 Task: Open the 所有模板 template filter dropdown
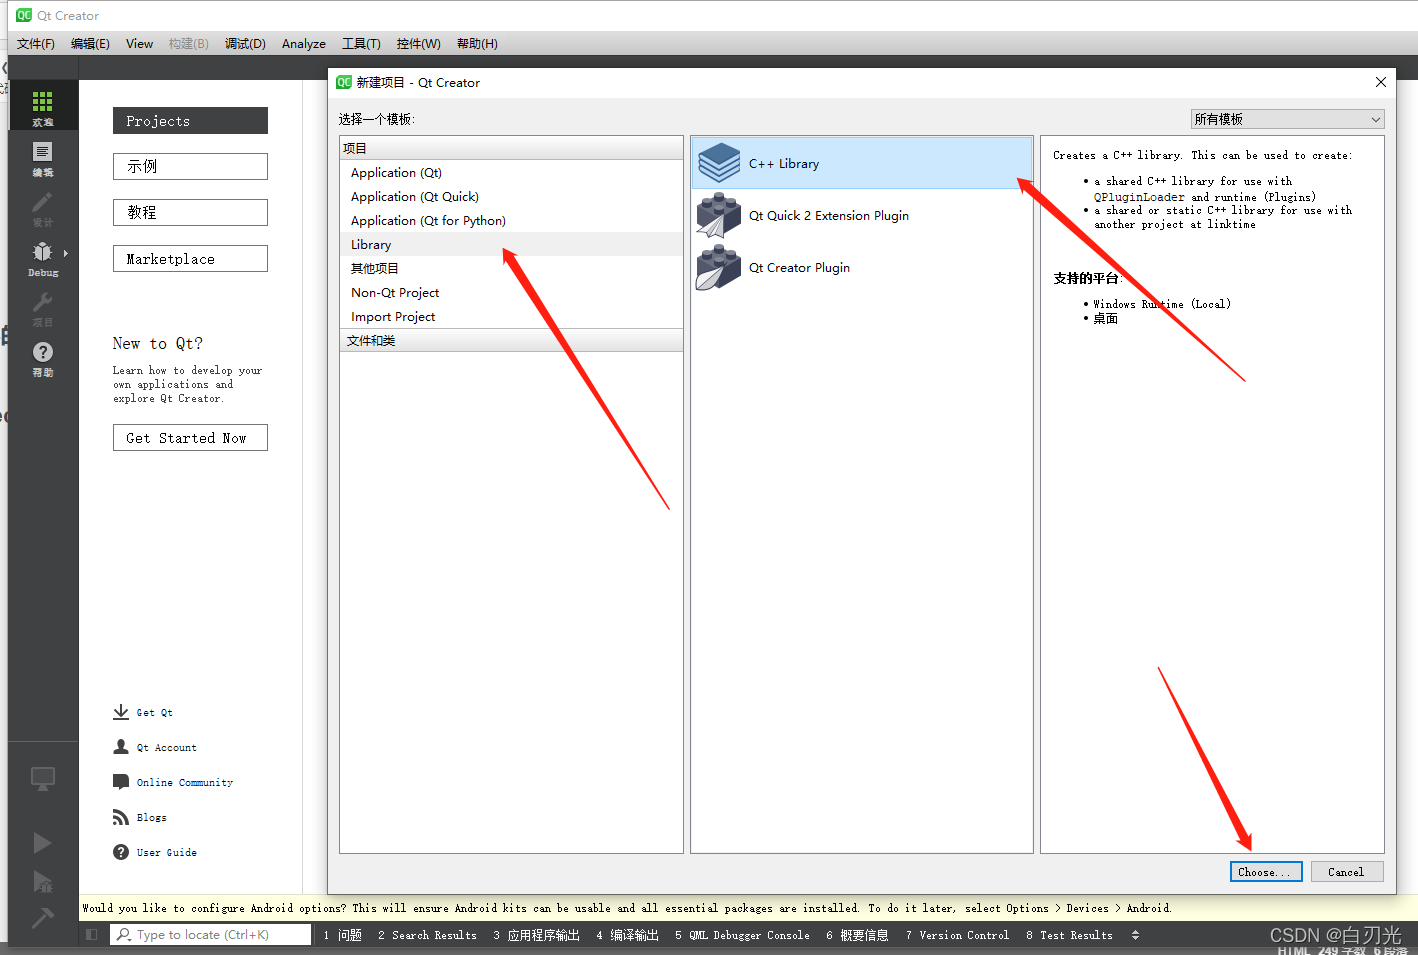[x=1287, y=119]
